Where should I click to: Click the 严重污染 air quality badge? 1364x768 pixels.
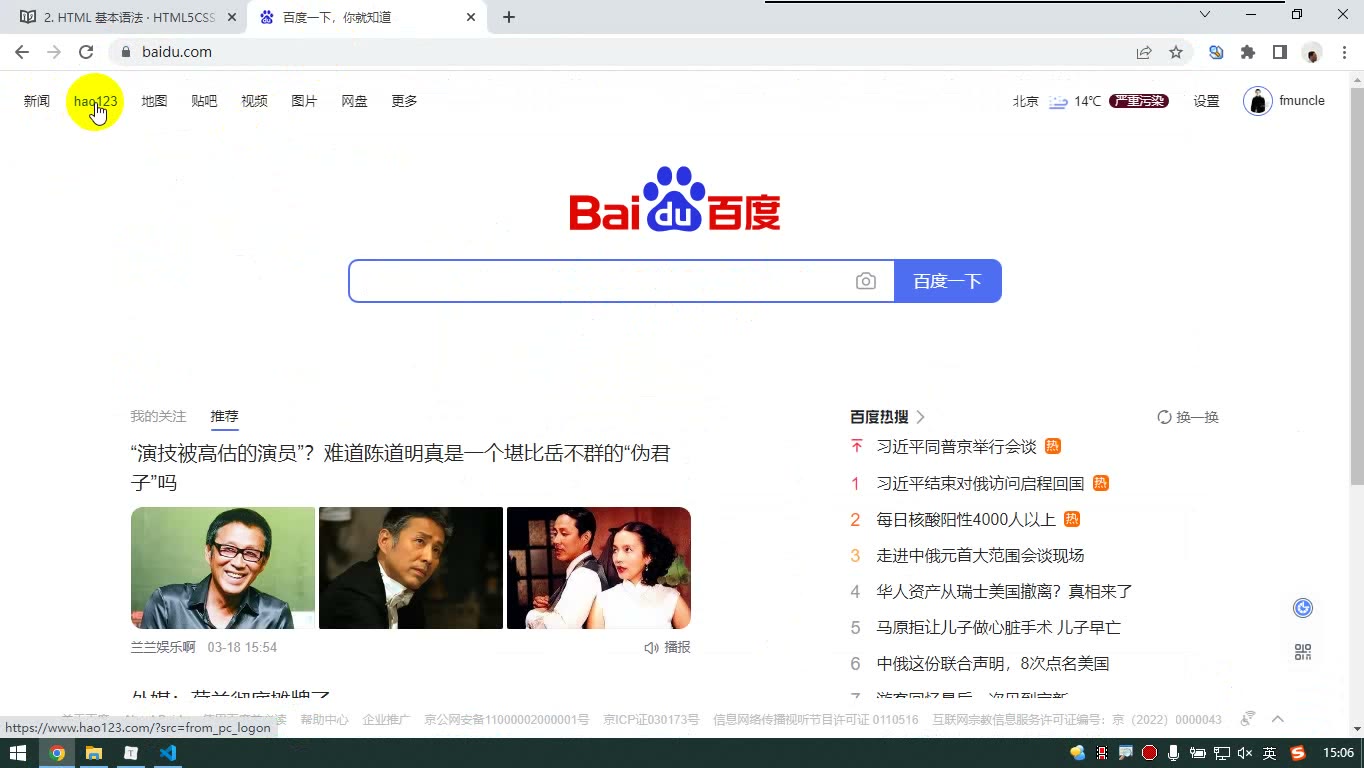1139,101
